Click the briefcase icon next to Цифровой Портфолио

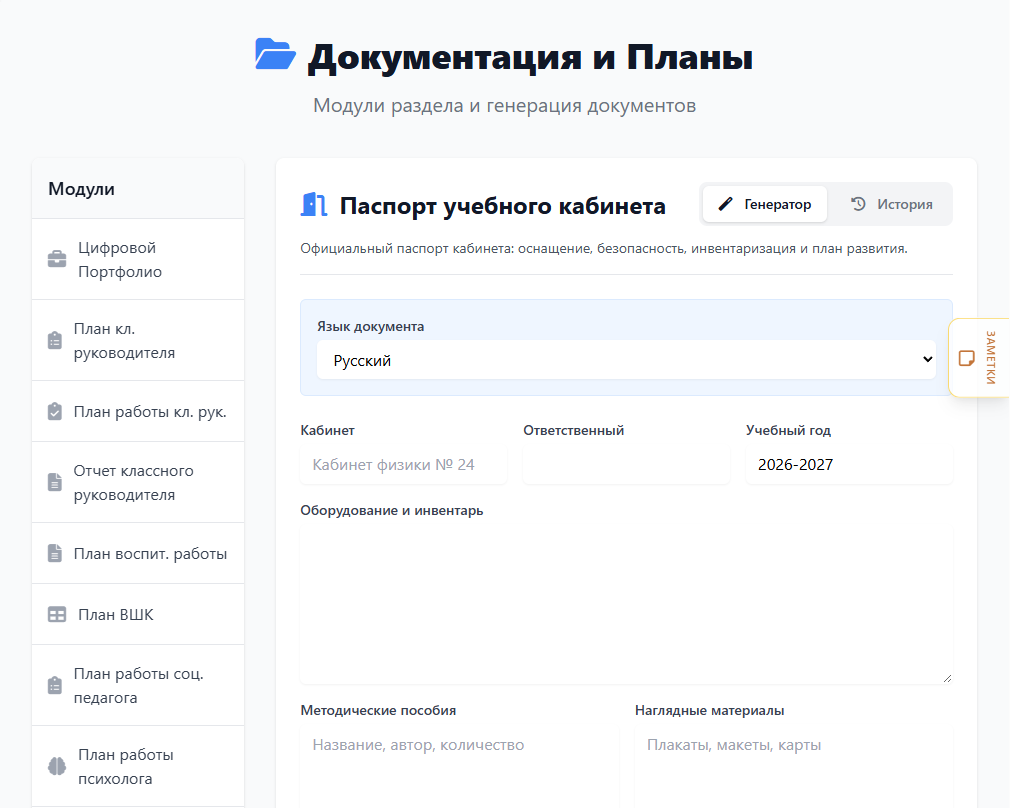[57, 259]
